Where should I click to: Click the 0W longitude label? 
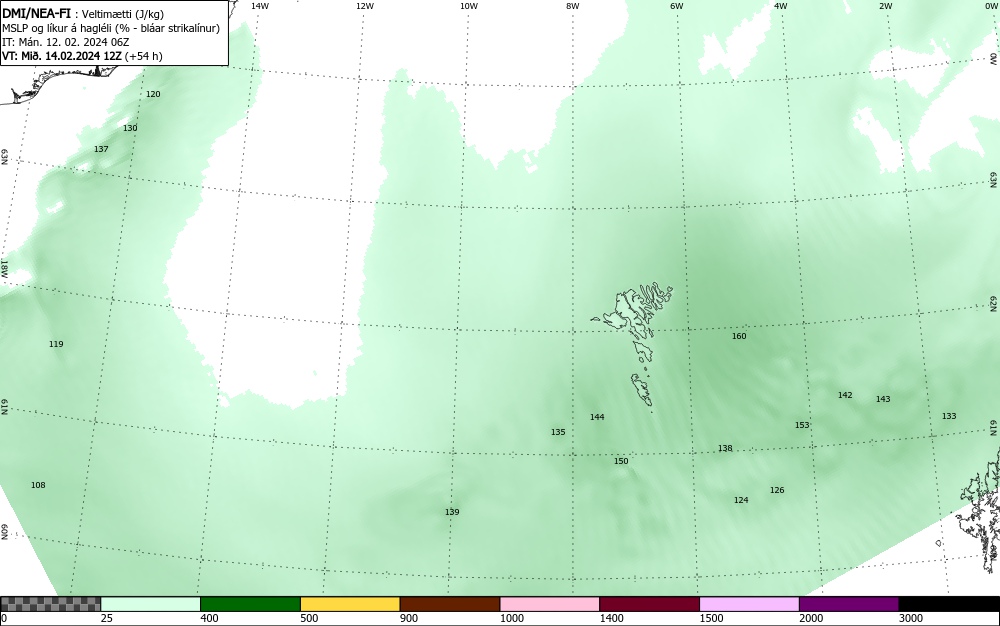click(990, 6)
